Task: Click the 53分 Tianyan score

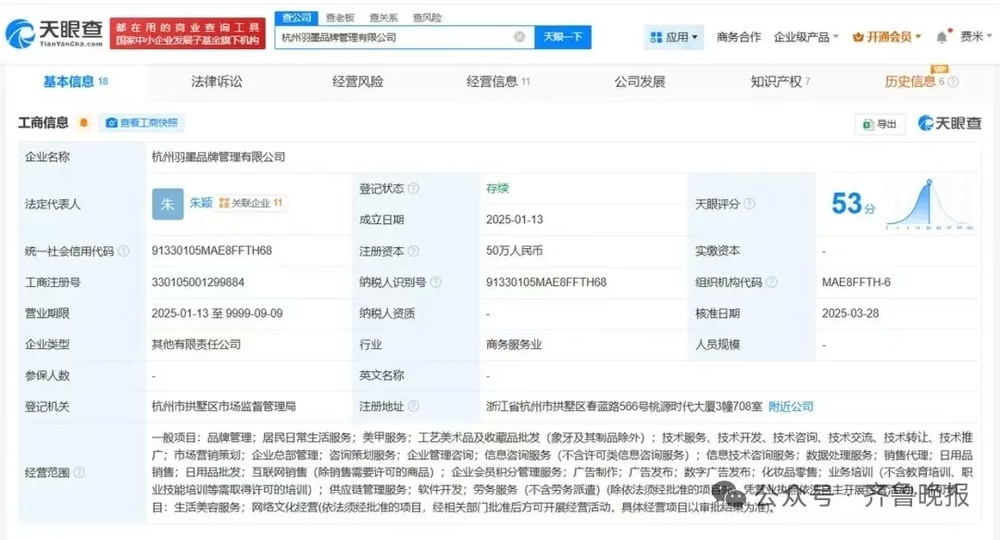Action: 853,204
